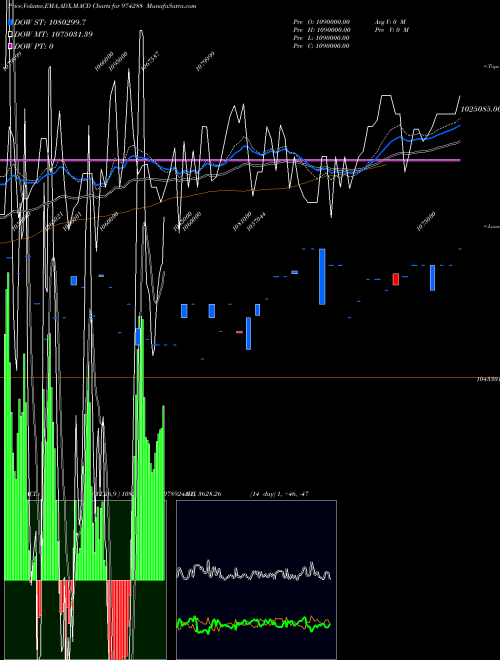
Task: Click the blue DOW ST legend swatch
Action: click(x=11, y=22)
